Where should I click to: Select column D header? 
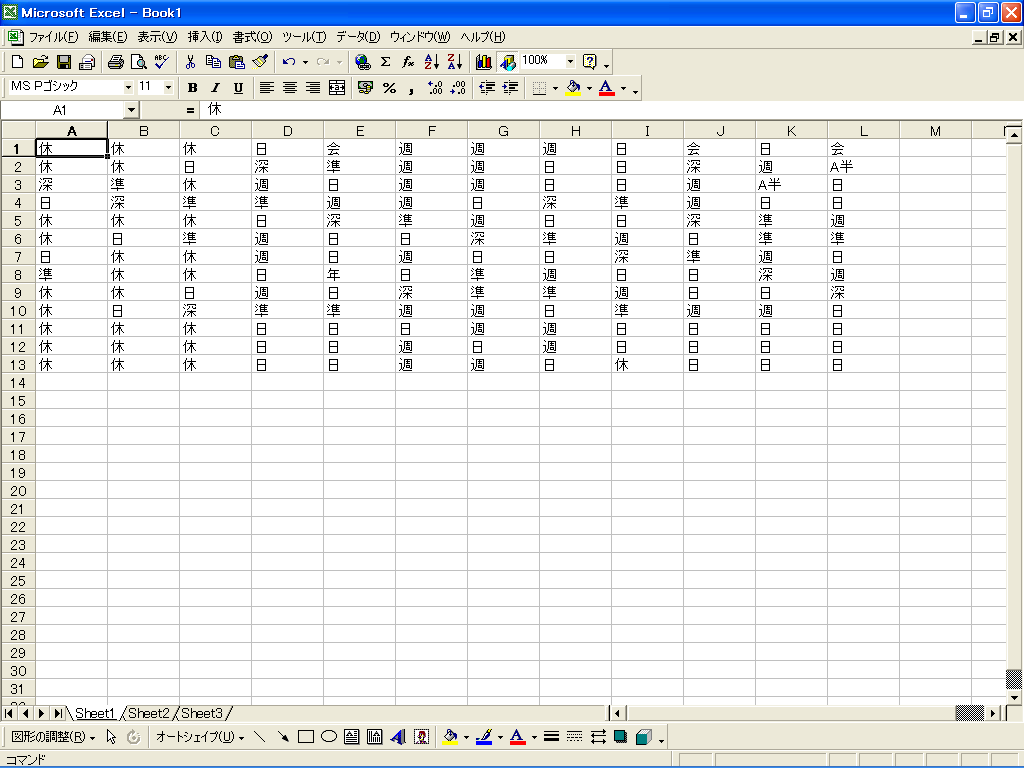click(x=288, y=131)
